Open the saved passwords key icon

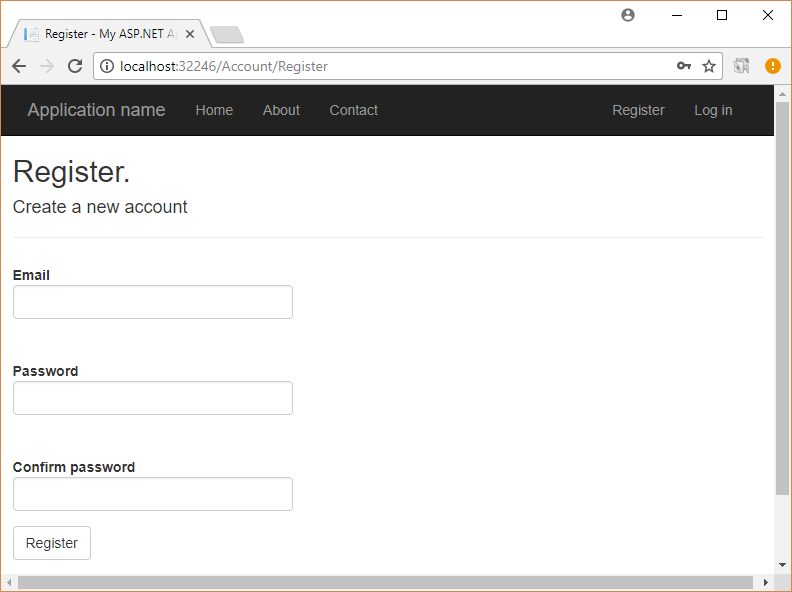coord(684,66)
